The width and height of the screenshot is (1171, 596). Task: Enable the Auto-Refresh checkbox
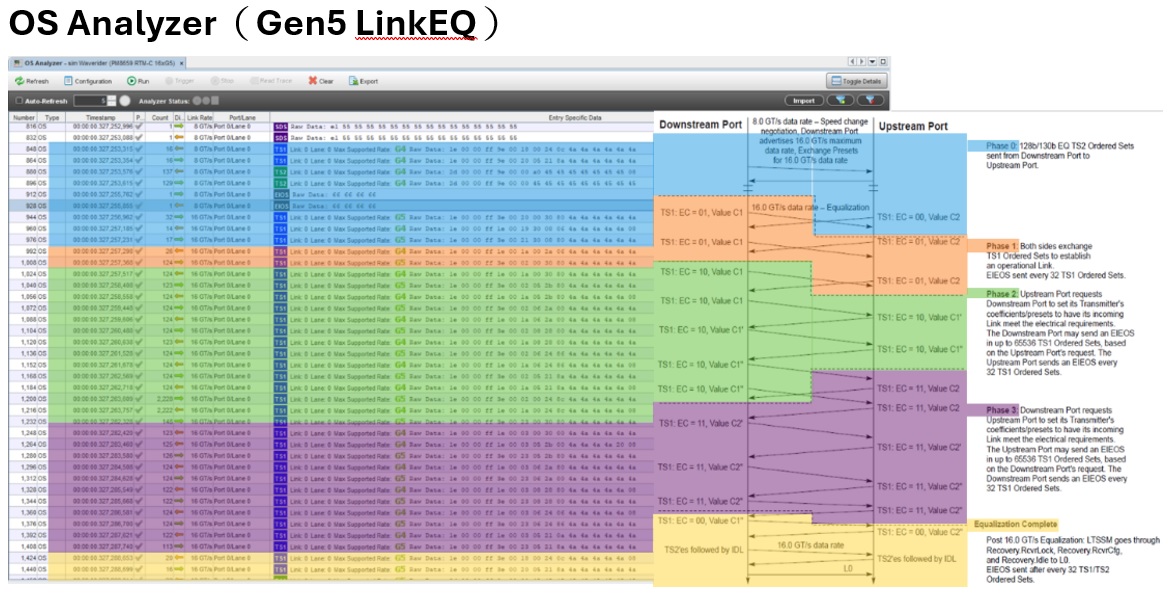(18, 101)
